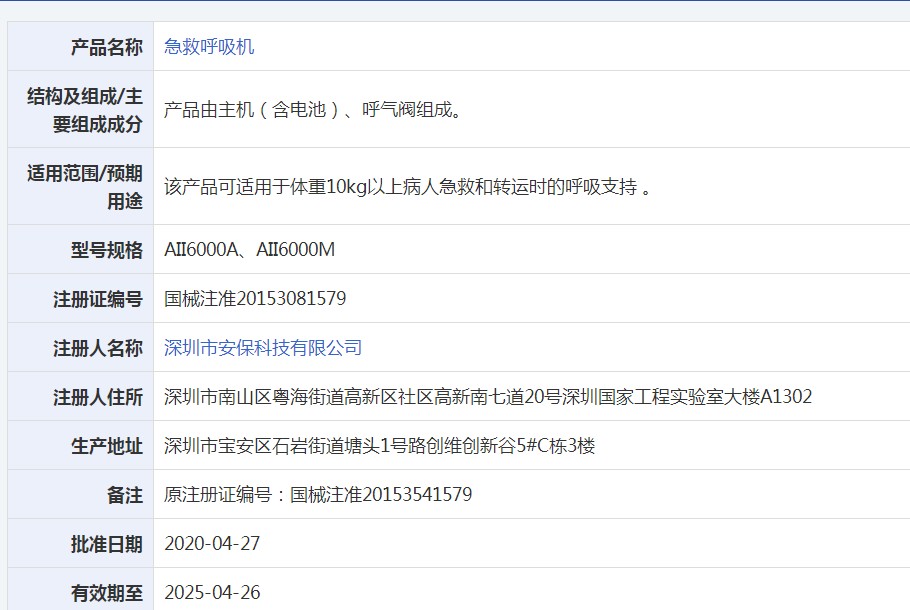Click the text 产品由主机（含电池）、呼气阀组成。

point(313,110)
